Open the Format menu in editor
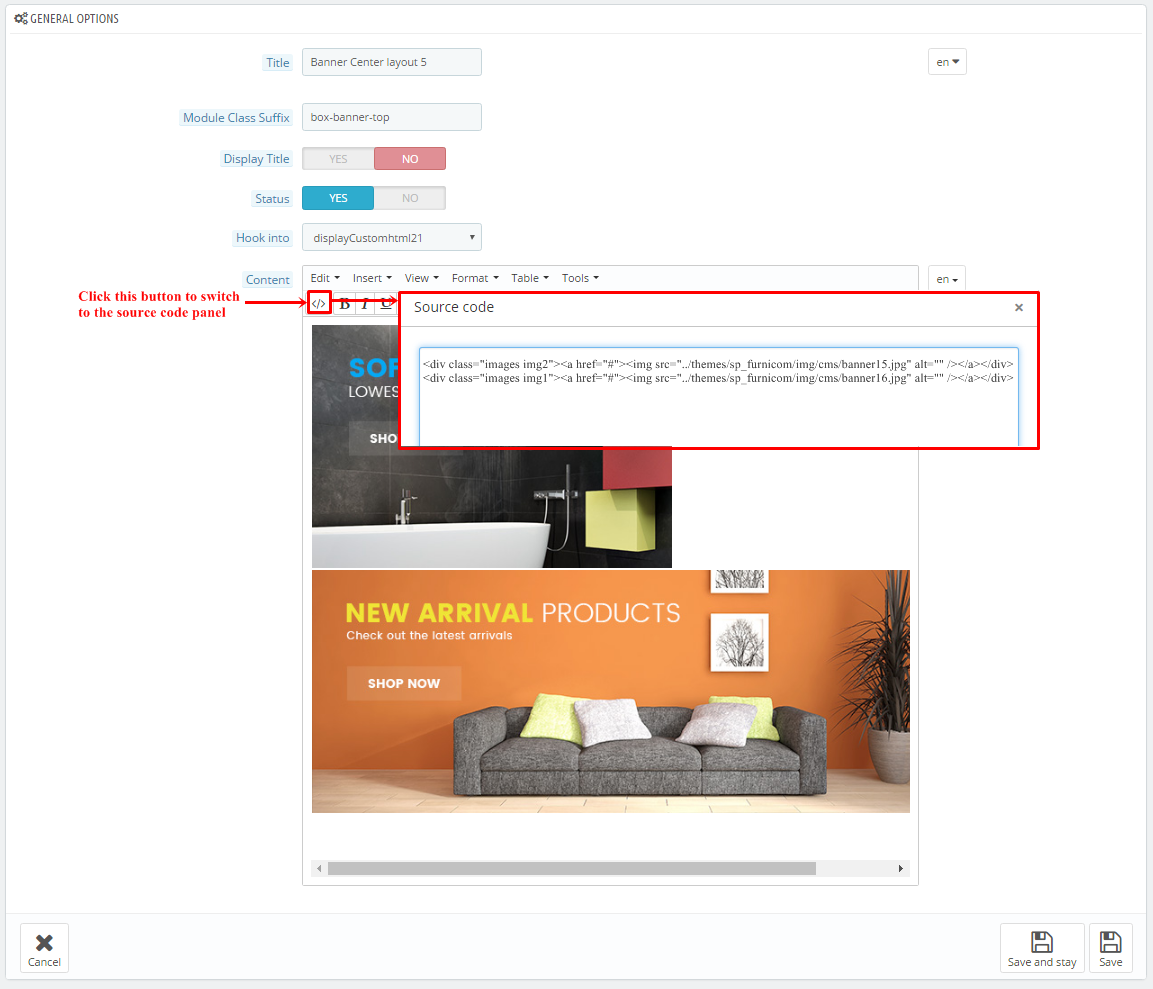The height and width of the screenshot is (989, 1153). (x=475, y=278)
